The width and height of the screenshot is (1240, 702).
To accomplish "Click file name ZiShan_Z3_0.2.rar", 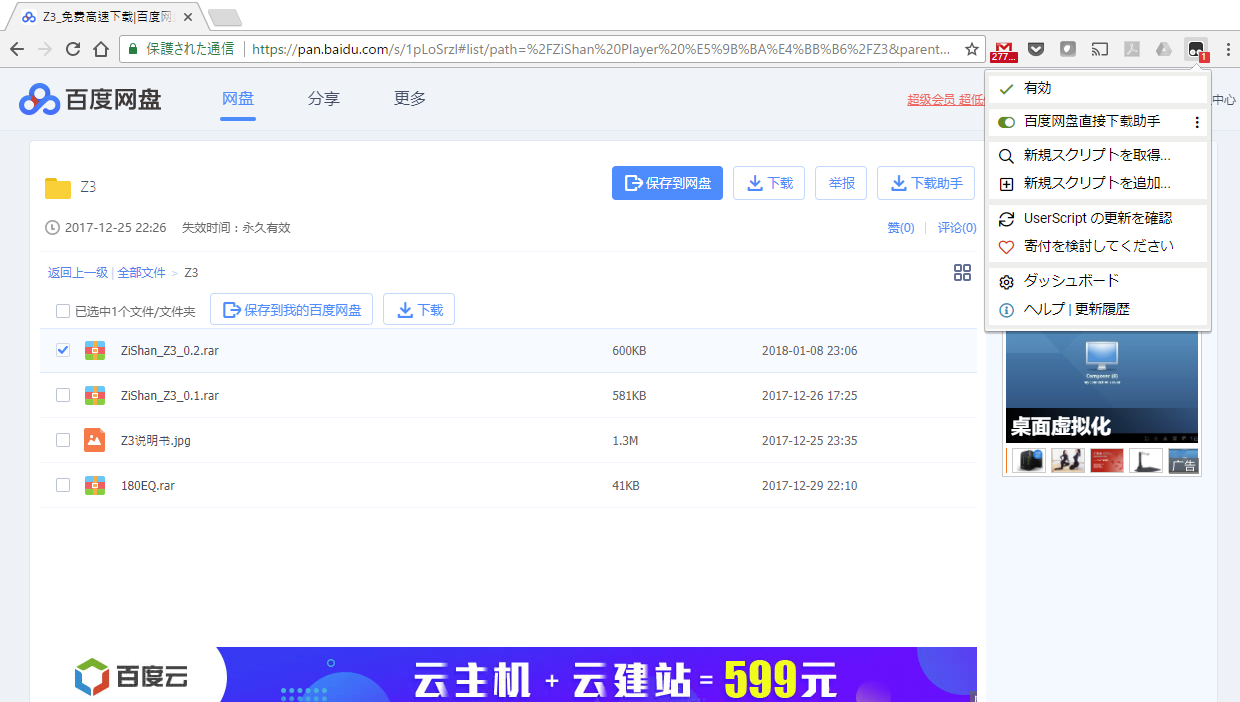I will pyautogui.click(x=169, y=351).
